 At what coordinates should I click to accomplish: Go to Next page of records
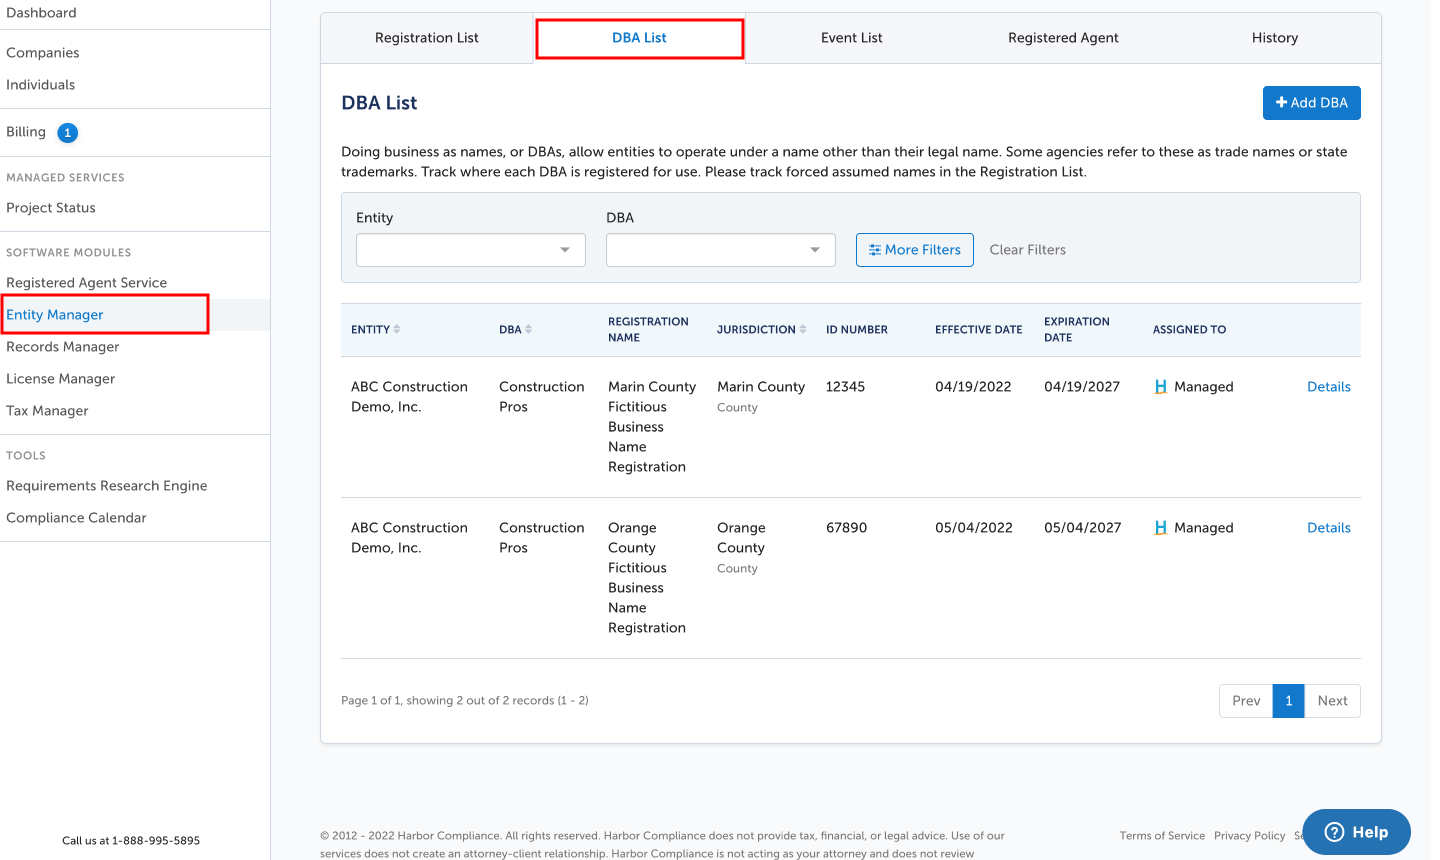1333,701
